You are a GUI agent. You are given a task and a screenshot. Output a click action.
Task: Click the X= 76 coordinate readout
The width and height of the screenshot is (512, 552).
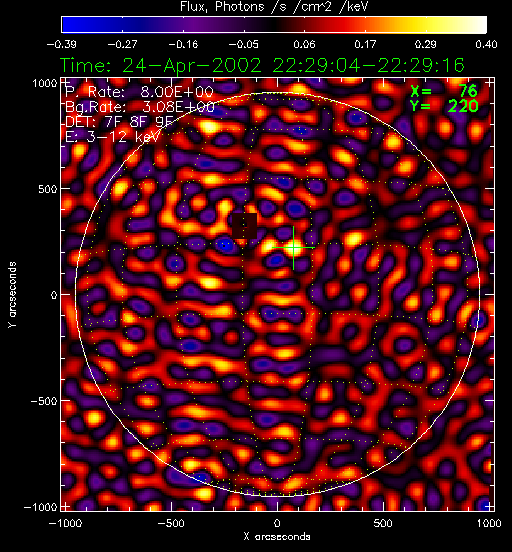tap(444, 91)
